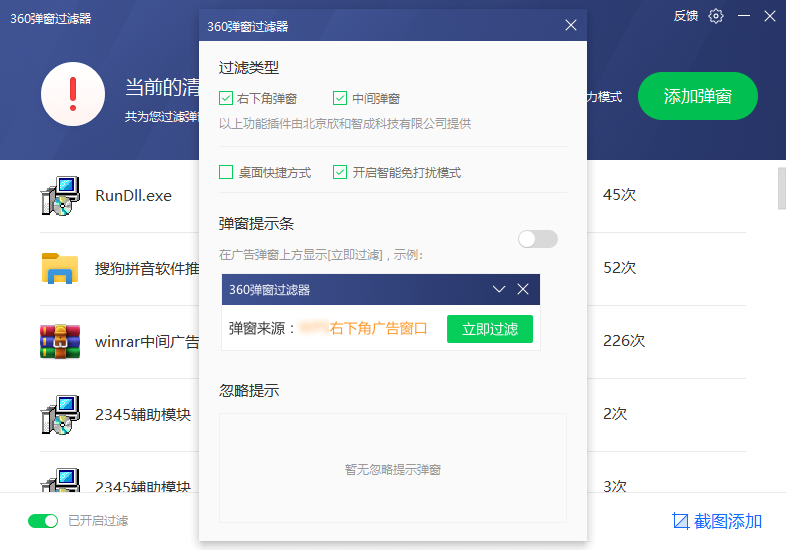786x550 pixels.
Task: Expand the chevron in the example popup
Action: pyautogui.click(x=500, y=290)
